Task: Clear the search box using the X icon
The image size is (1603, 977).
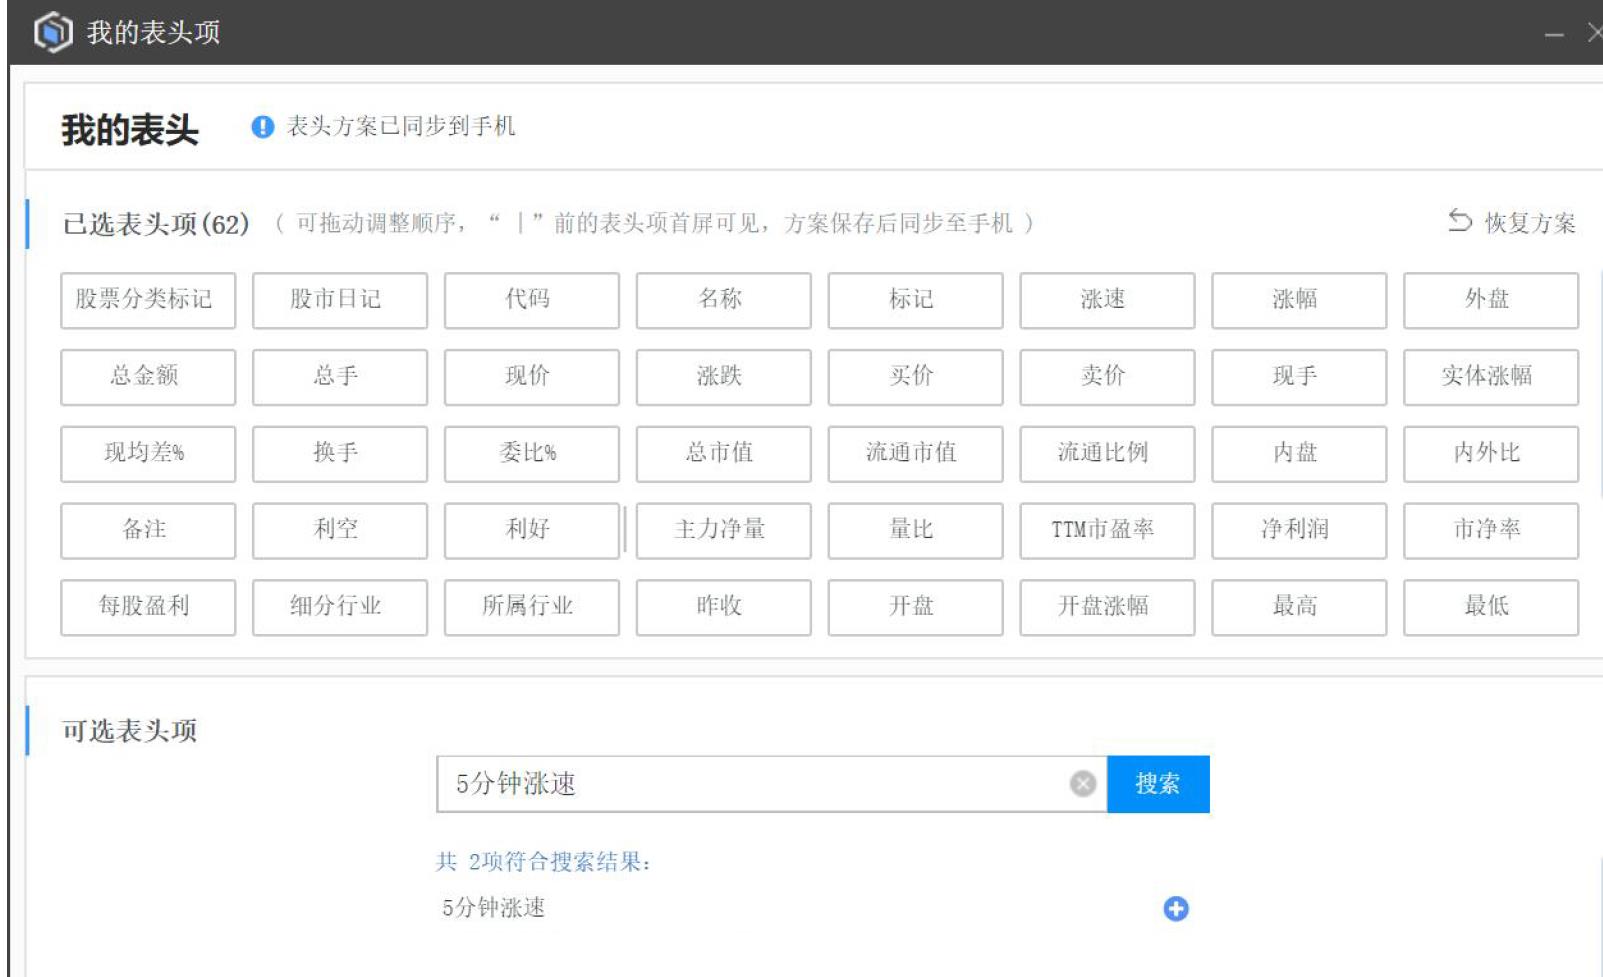Action: pos(1081,784)
